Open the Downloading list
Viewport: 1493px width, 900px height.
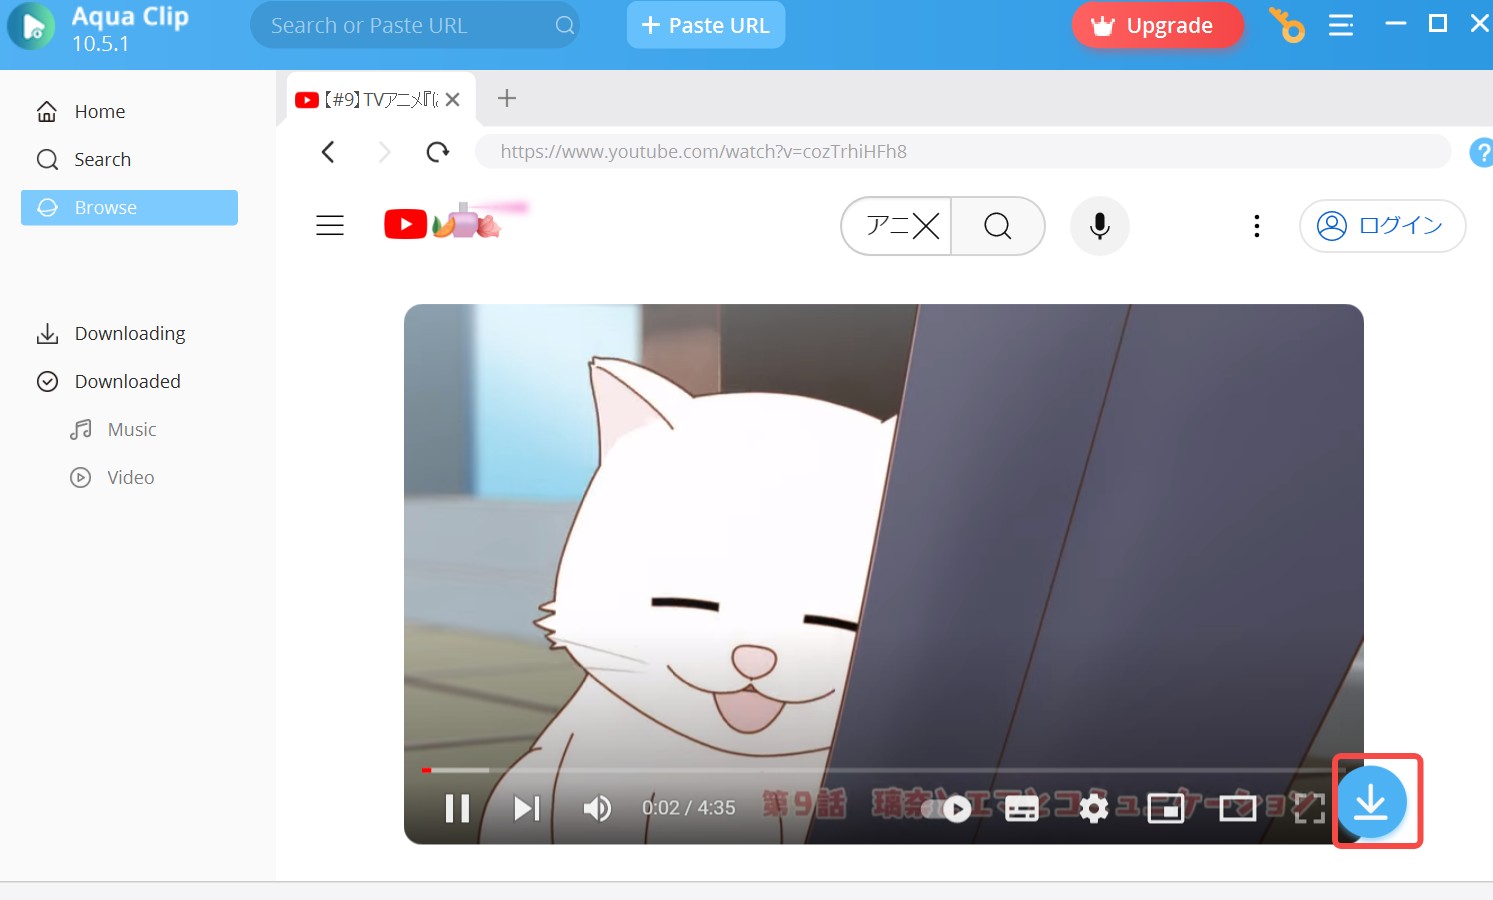(x=129, y=333)
